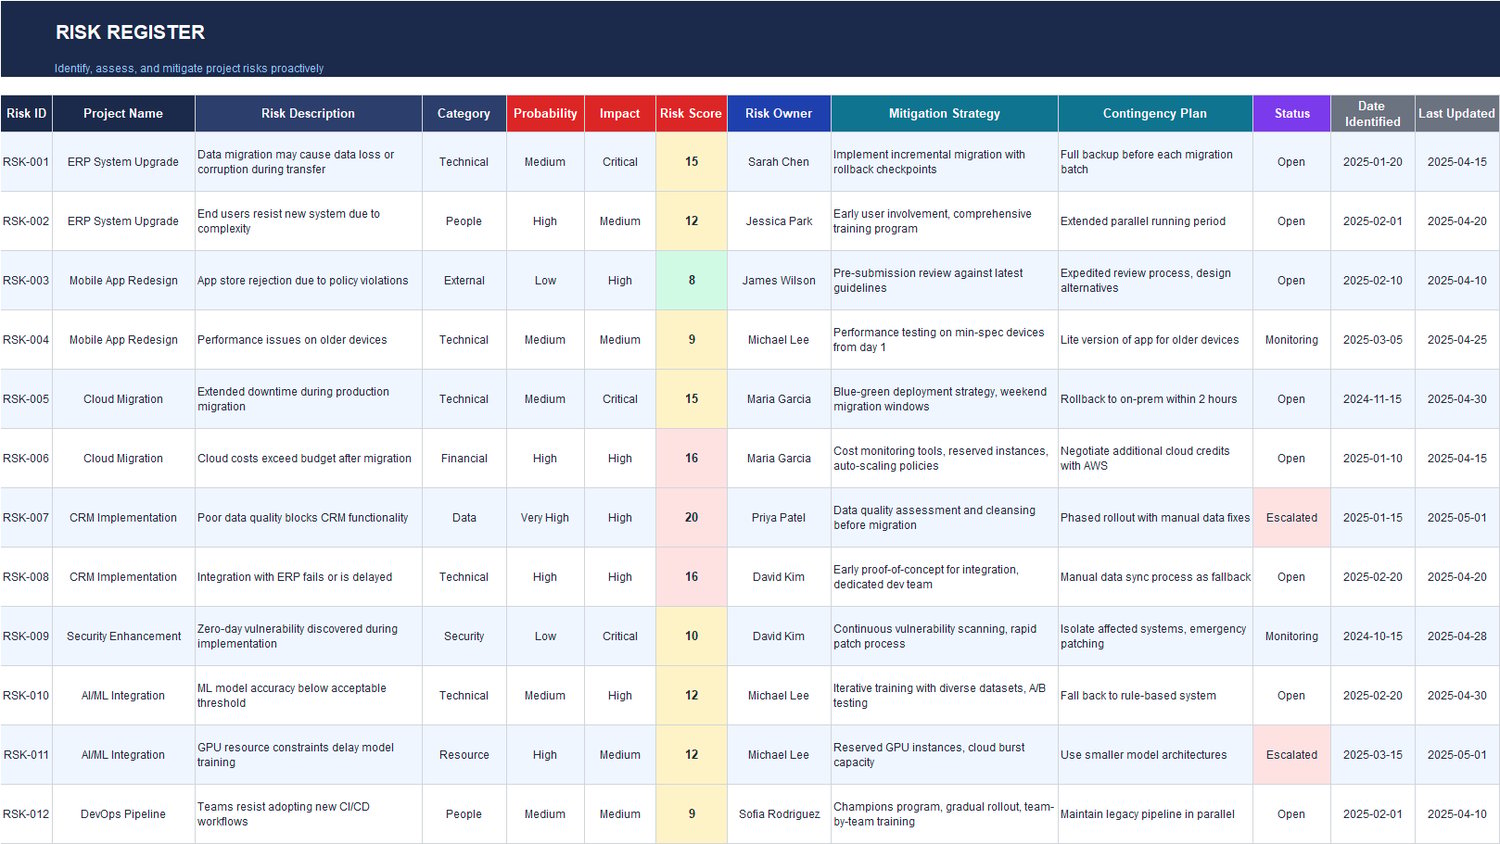This screenshot has width=1500, height=844.
Task: Click the RSK-012 cell
Action: 26,814
